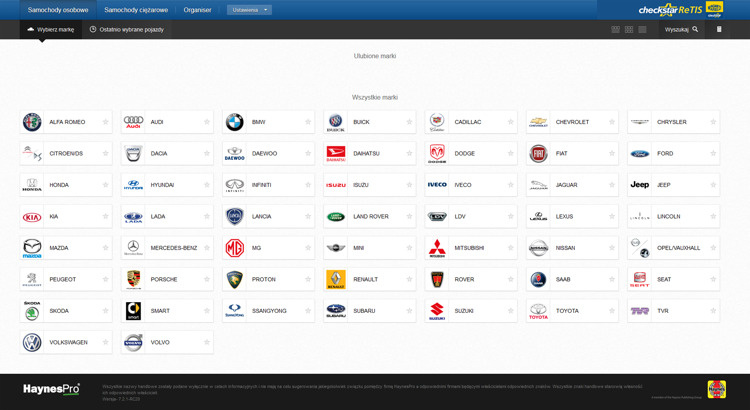This screenshot has height=410, width=750.
Task: Open the Seat brand tile
Action: 673,279
